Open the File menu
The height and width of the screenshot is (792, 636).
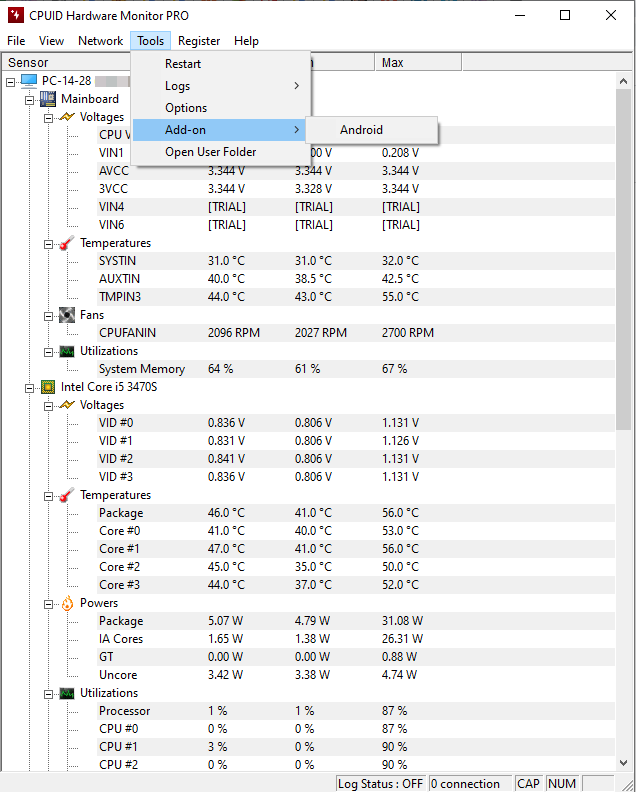(x=16, y=41)
